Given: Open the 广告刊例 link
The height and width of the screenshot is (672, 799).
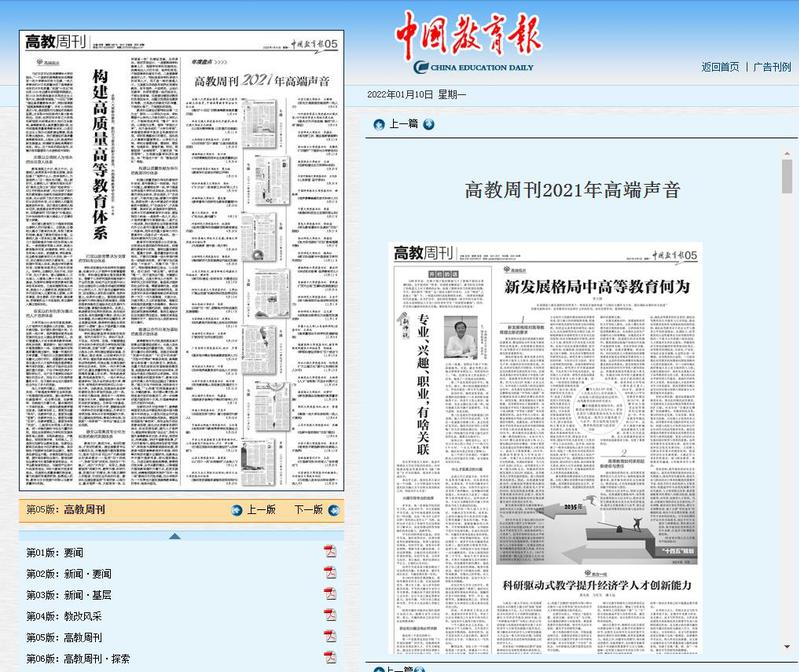Looking at the screenshot, I should (772, 67).
